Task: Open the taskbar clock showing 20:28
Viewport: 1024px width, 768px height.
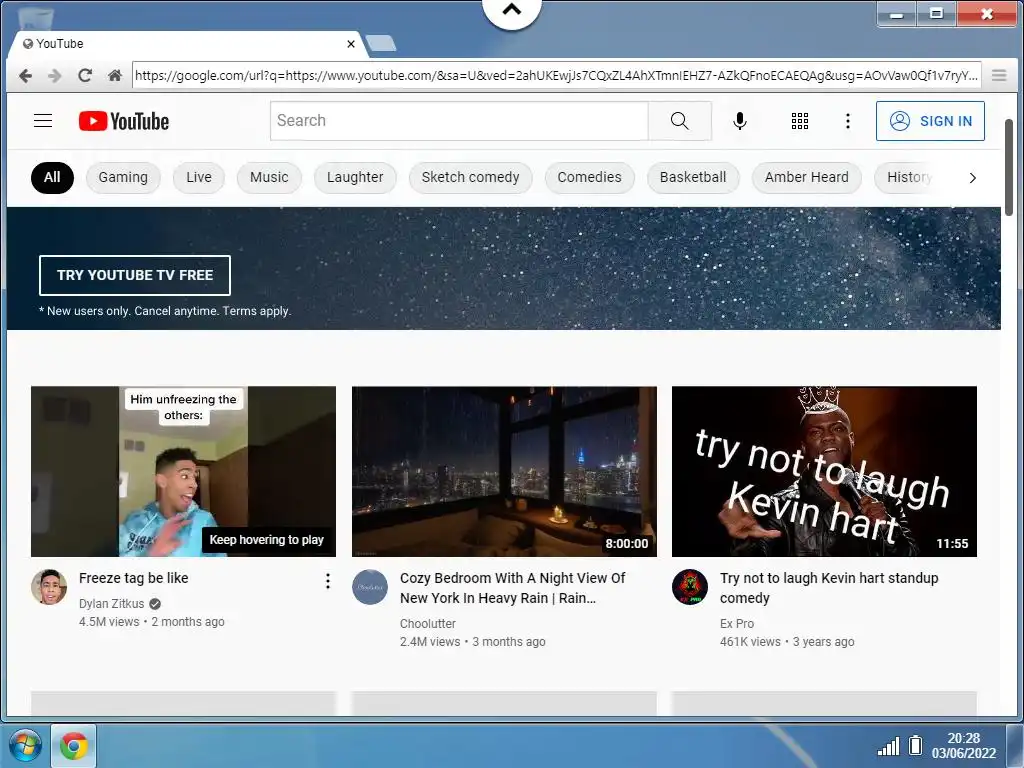Action: pyautogui.click(x=964, y=746)
